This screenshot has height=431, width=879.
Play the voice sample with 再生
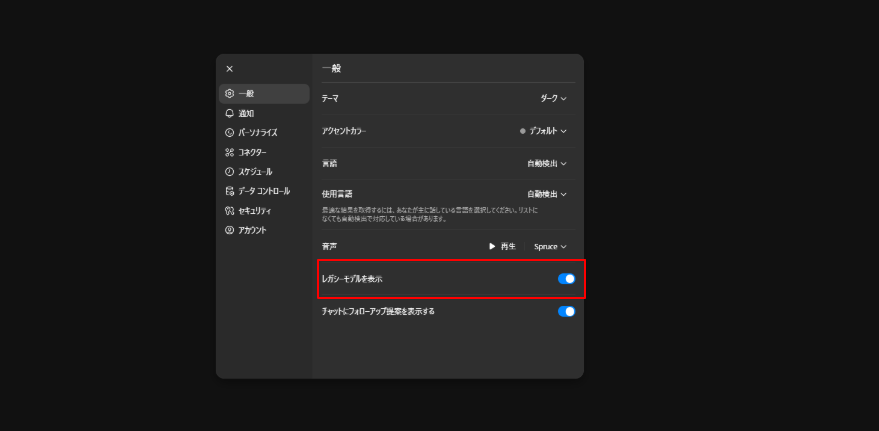click(x=502, y=246)
